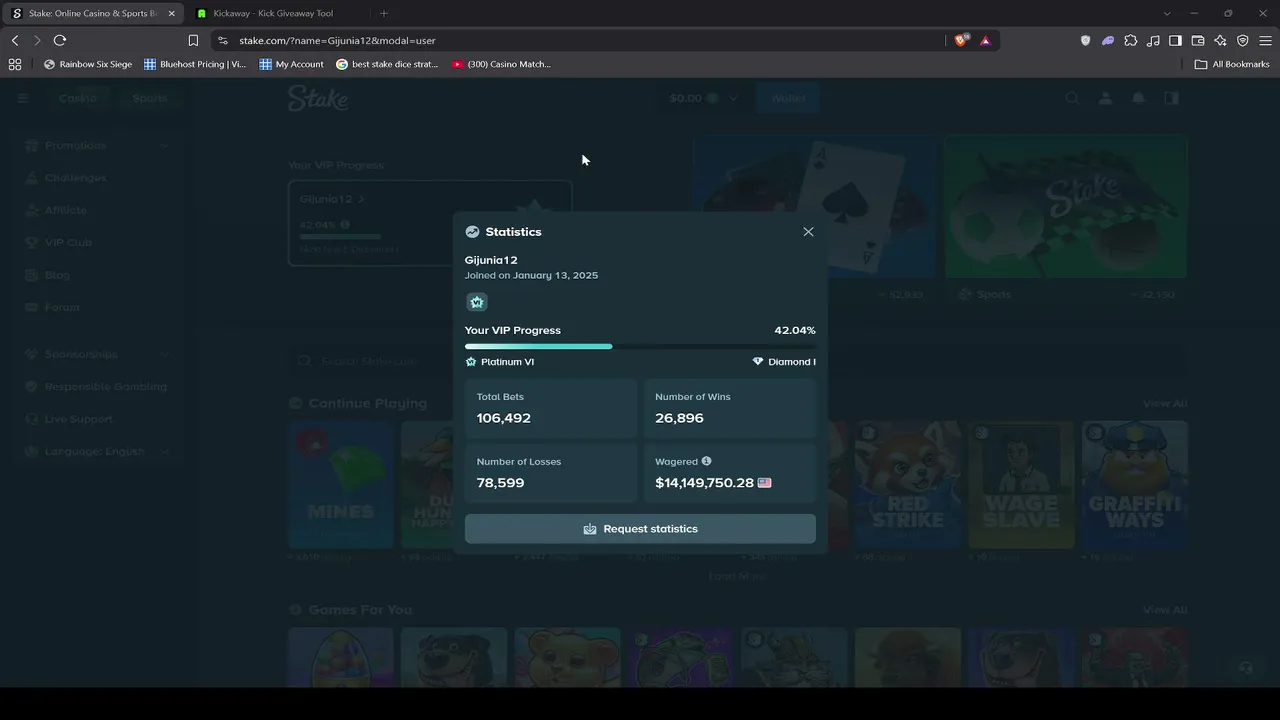
Task: Click the Number of Losses value 78,599
Action: tap(500, 483)
